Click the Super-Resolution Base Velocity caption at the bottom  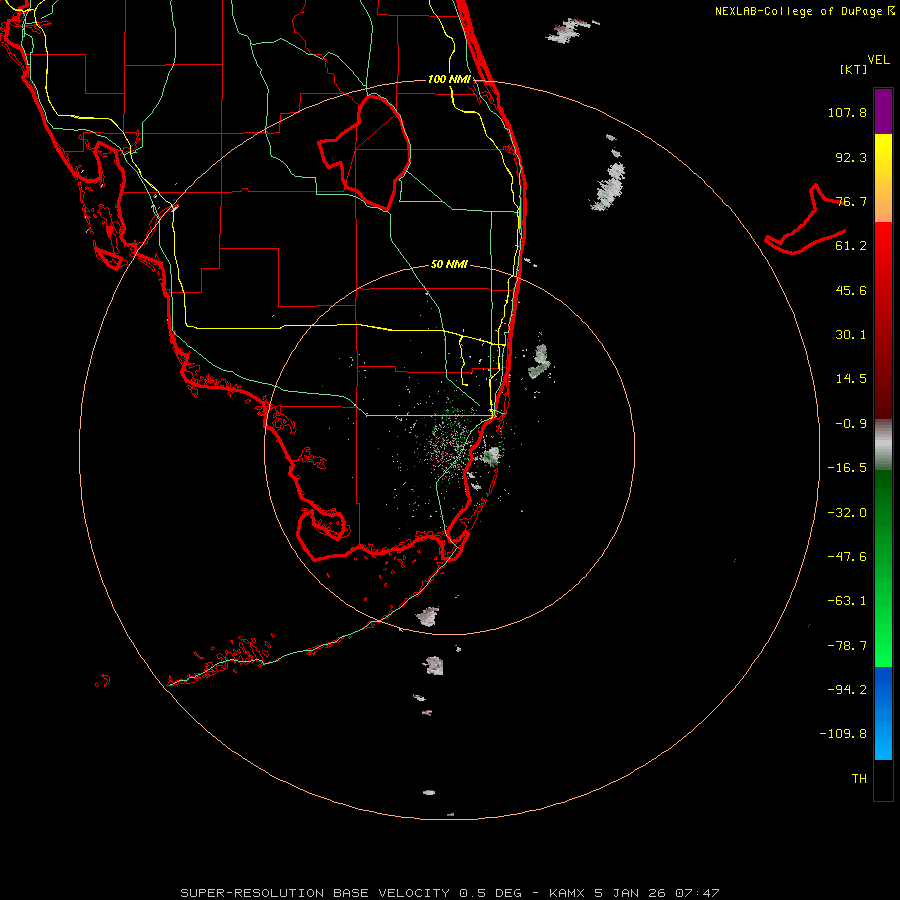point(449,893)
